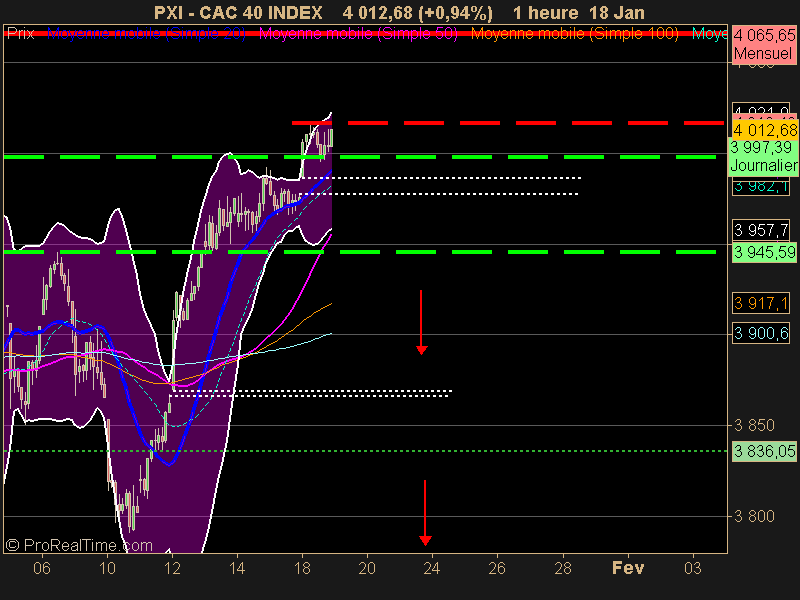The height and width of the screenshot is (600, 800).
Task: Click the '06' date on time axis
Action: click(x=42, y=568)
